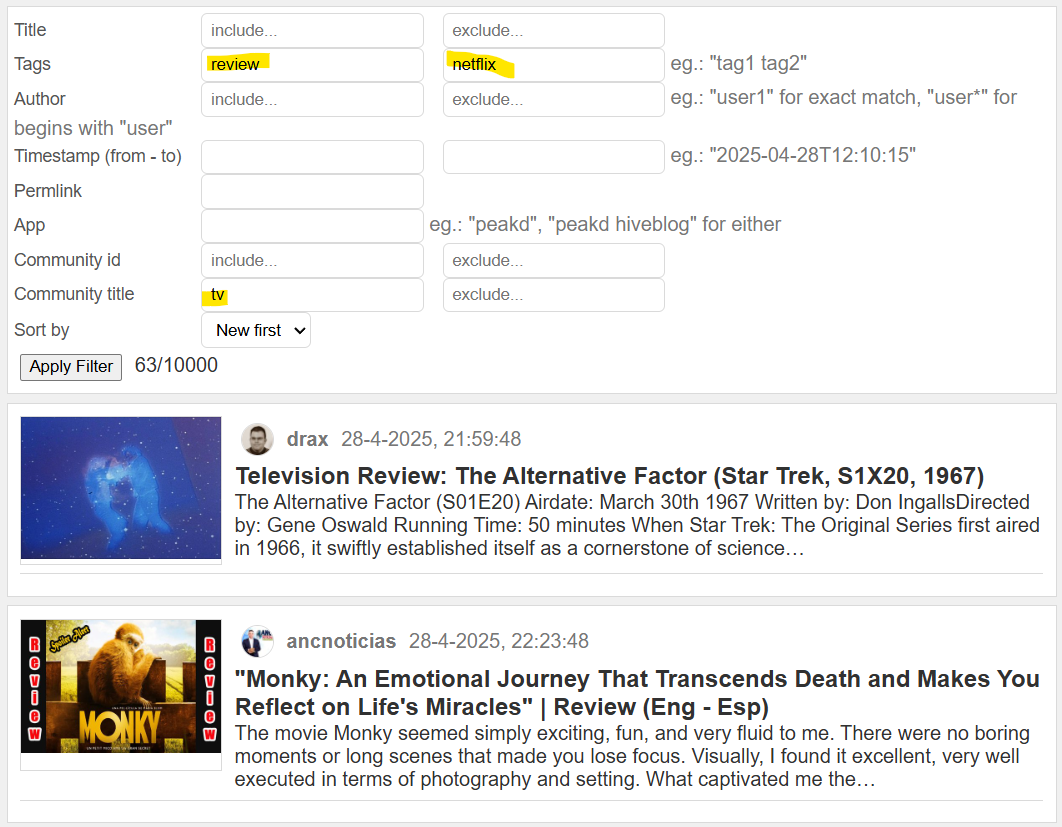Click the timestamp format example hint
This screenshot has height=827, width=1062.
coord(793,155)
